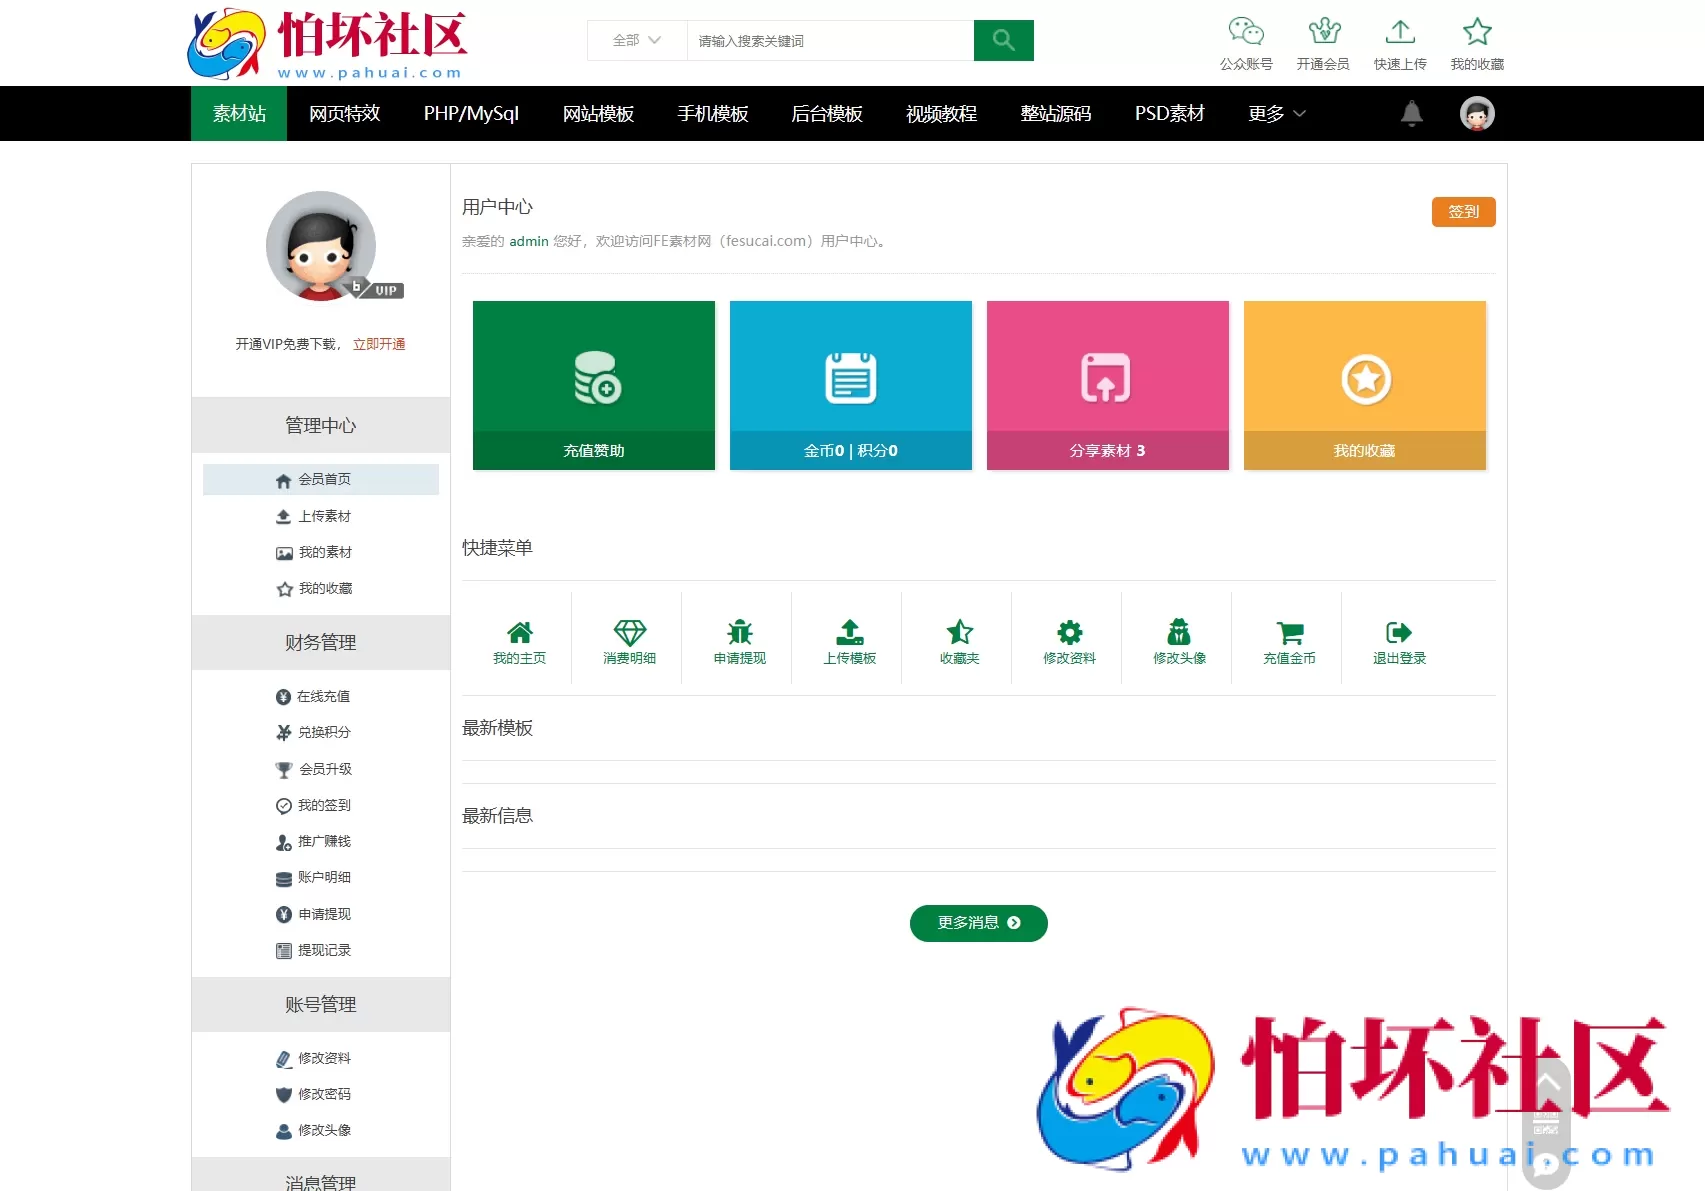
Task: Open the 全部 search category dropdown
Action: coord(636,40)
